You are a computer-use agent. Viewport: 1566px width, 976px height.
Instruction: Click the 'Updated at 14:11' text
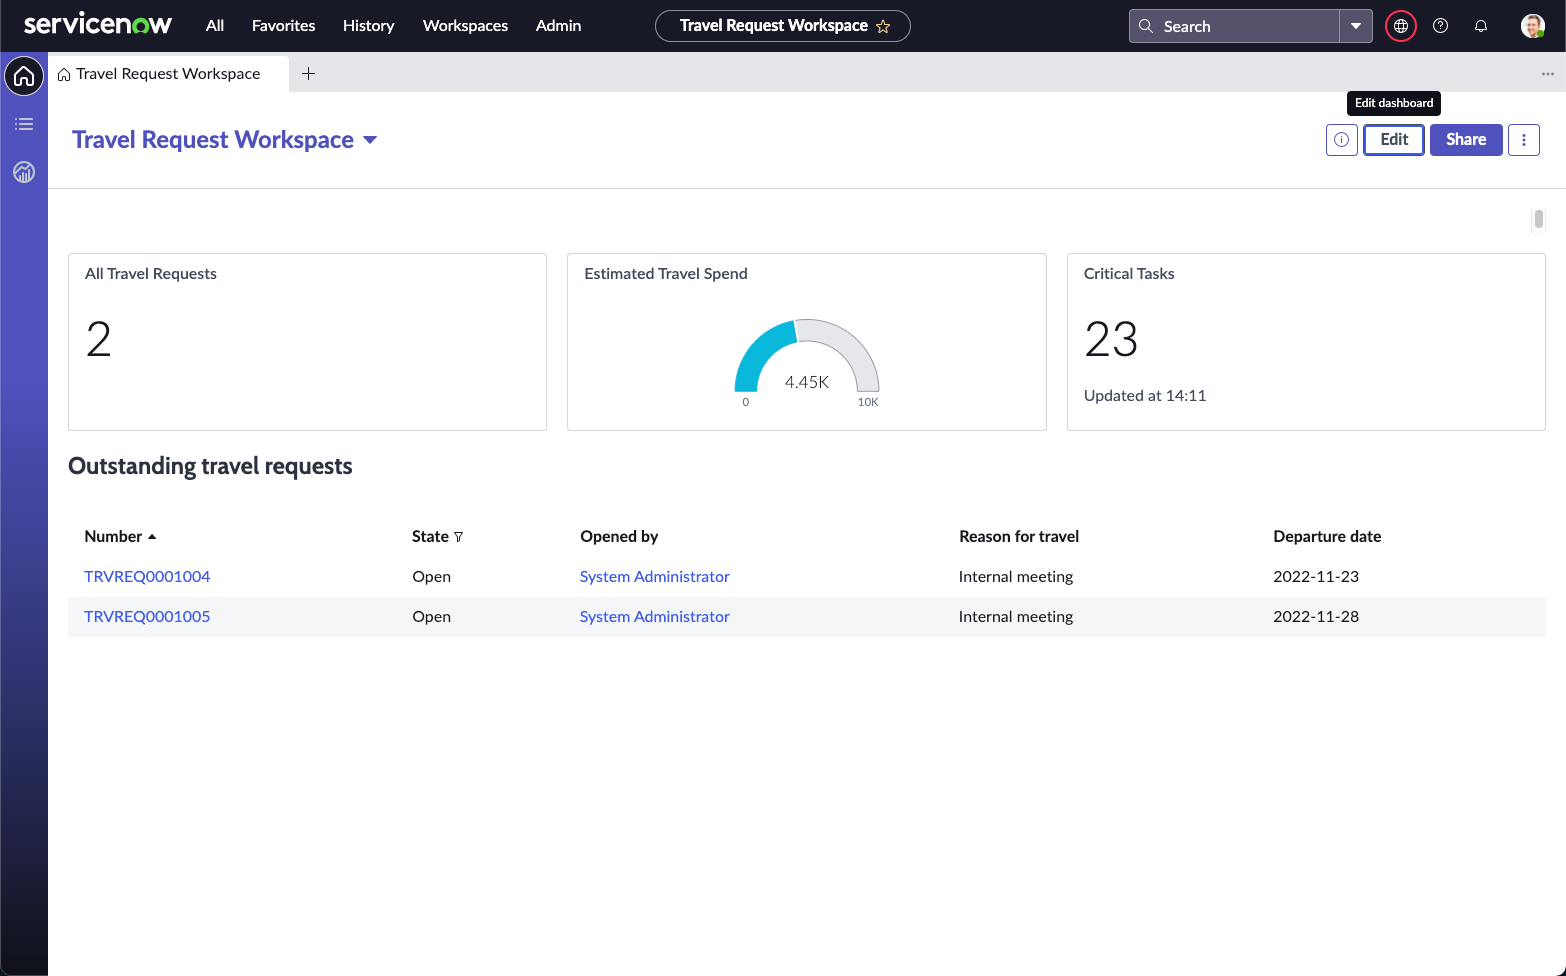[x=1145, y=396]
